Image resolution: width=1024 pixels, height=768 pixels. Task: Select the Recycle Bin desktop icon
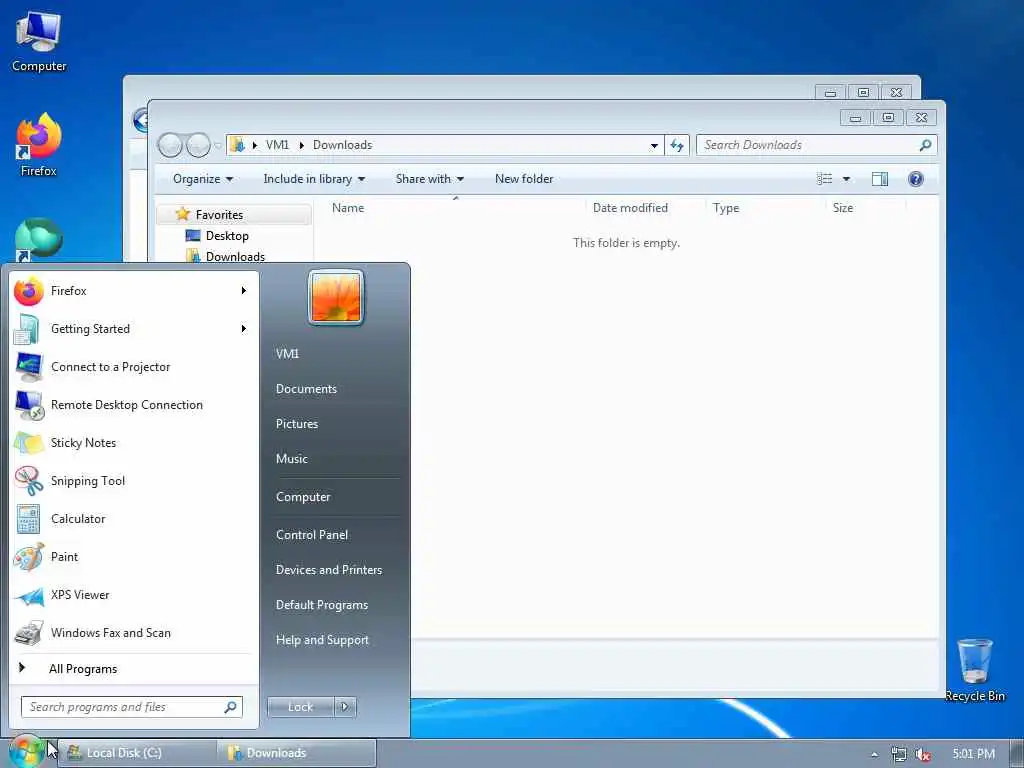point(974,670)
